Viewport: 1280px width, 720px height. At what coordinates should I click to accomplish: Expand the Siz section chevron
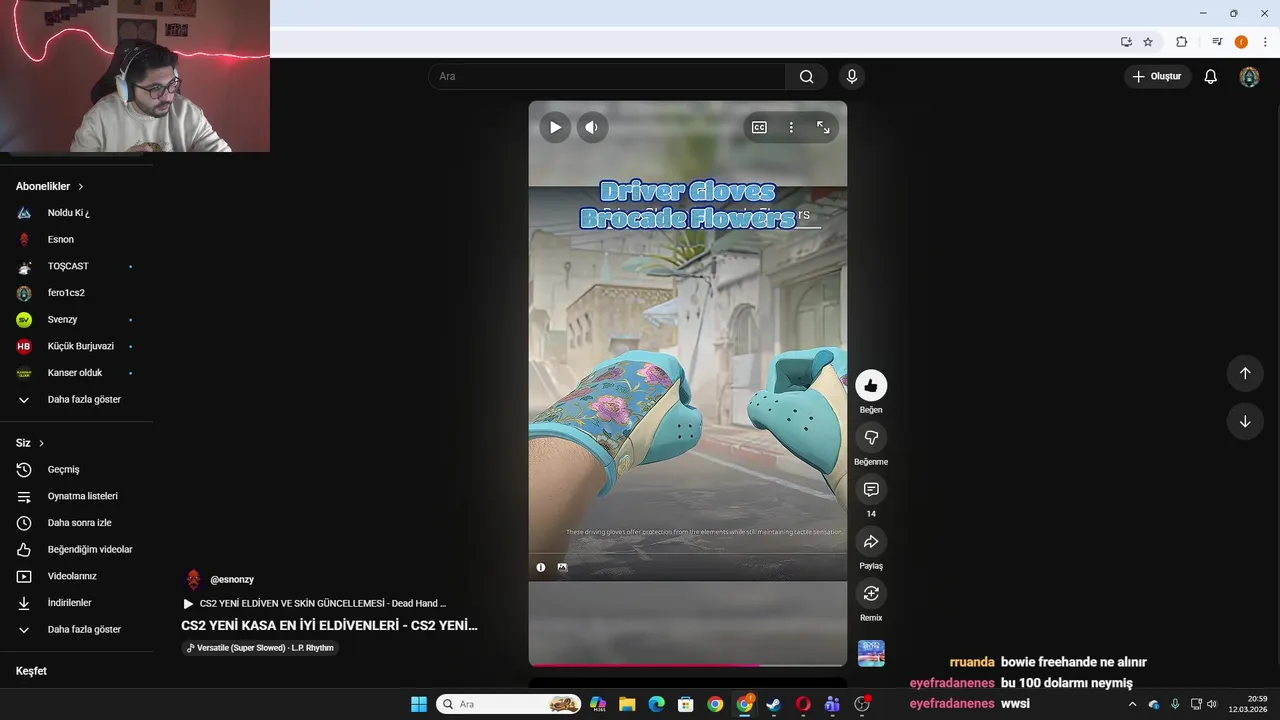[41, 443]
